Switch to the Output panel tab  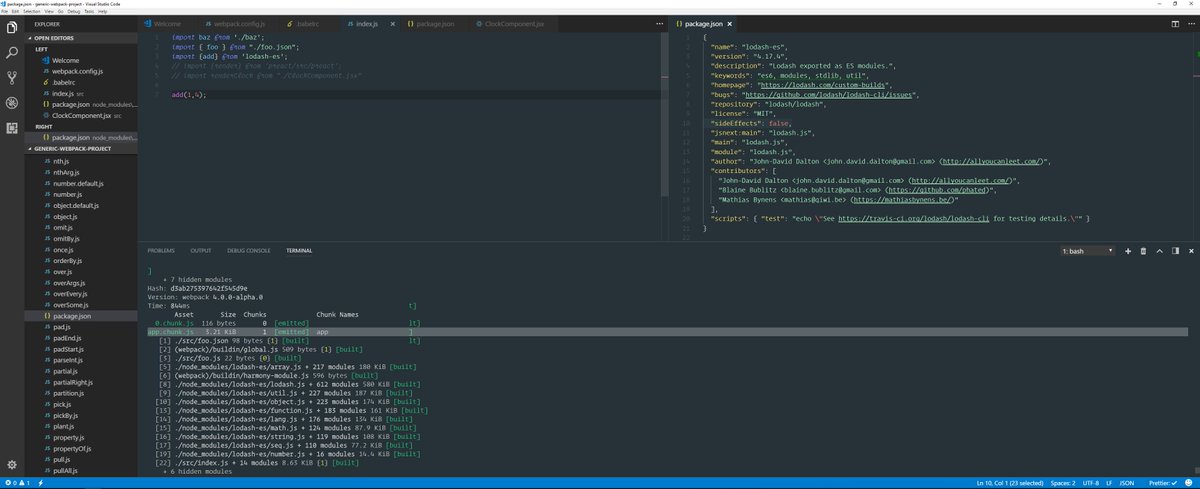[x=201, y=251]
